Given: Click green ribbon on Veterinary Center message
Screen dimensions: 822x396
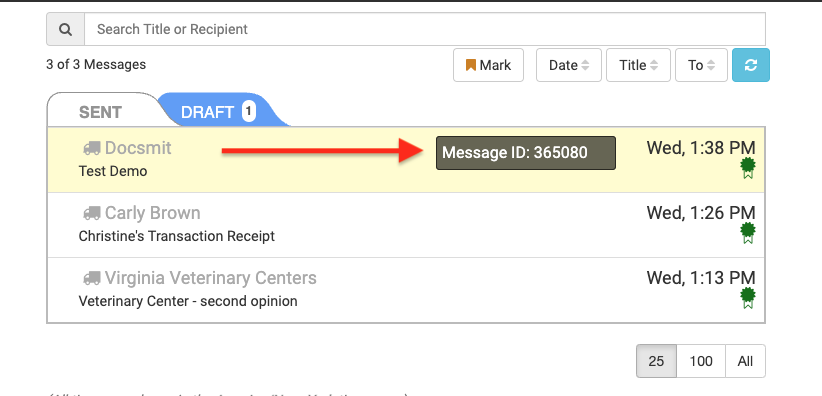Looking at the screenshot, I should pyautogui.click(x=748, y=298).
